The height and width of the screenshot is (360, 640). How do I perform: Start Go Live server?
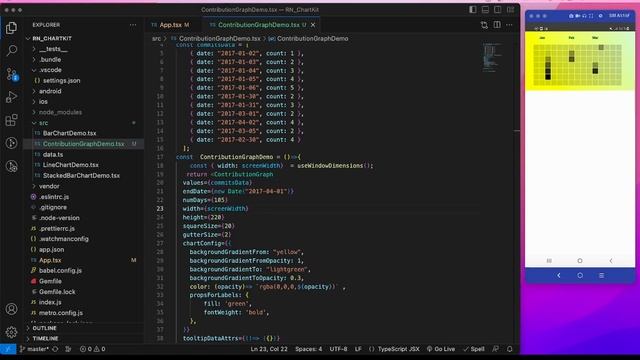click(x=441, y=349)
